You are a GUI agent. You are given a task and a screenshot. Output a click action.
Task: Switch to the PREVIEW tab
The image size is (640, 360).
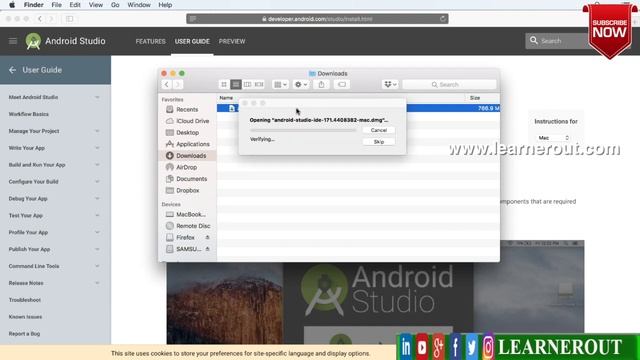point(232,41)
